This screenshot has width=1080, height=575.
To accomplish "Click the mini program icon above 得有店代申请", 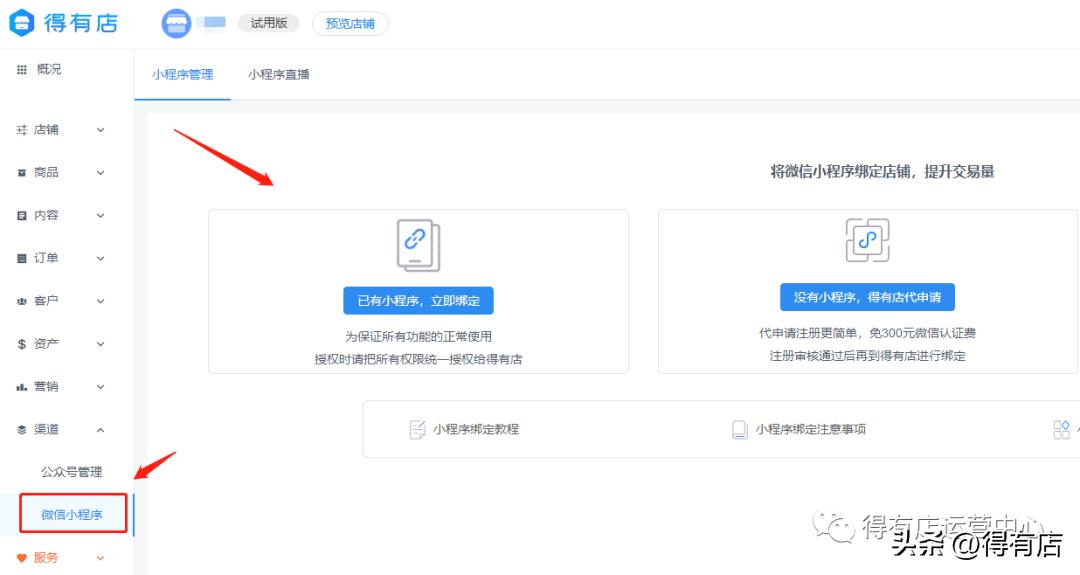I will [867, 240].
